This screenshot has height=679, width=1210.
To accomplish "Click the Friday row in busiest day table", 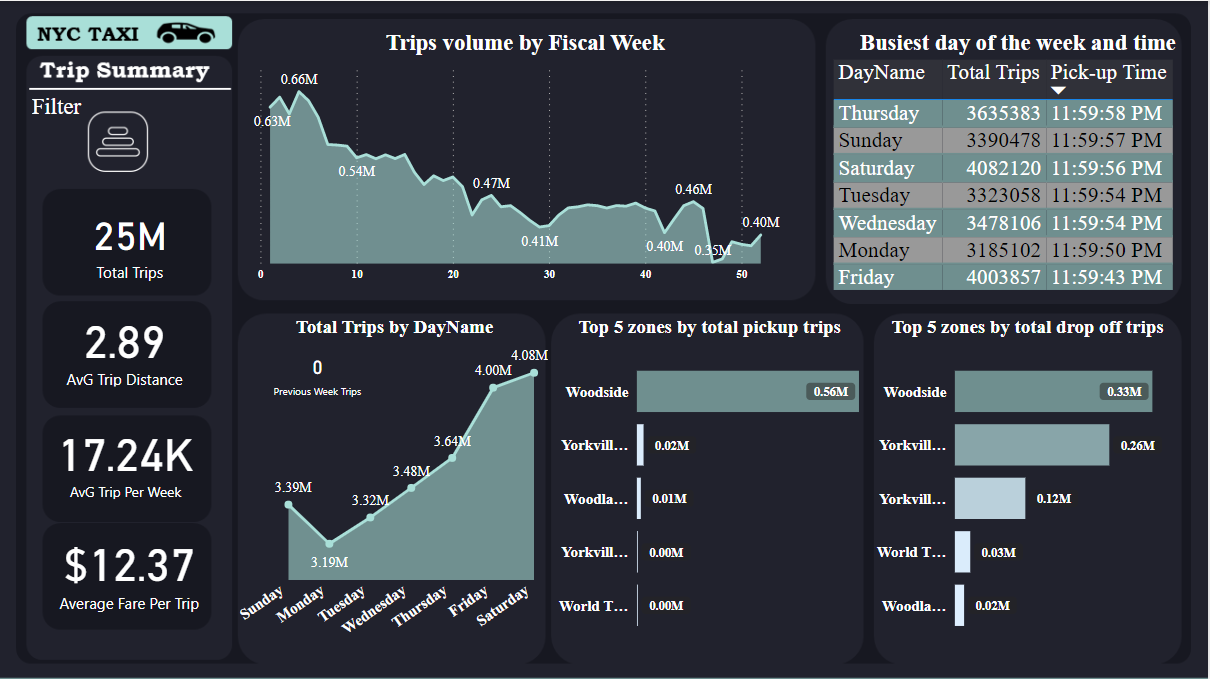I will coord(1002,277).
